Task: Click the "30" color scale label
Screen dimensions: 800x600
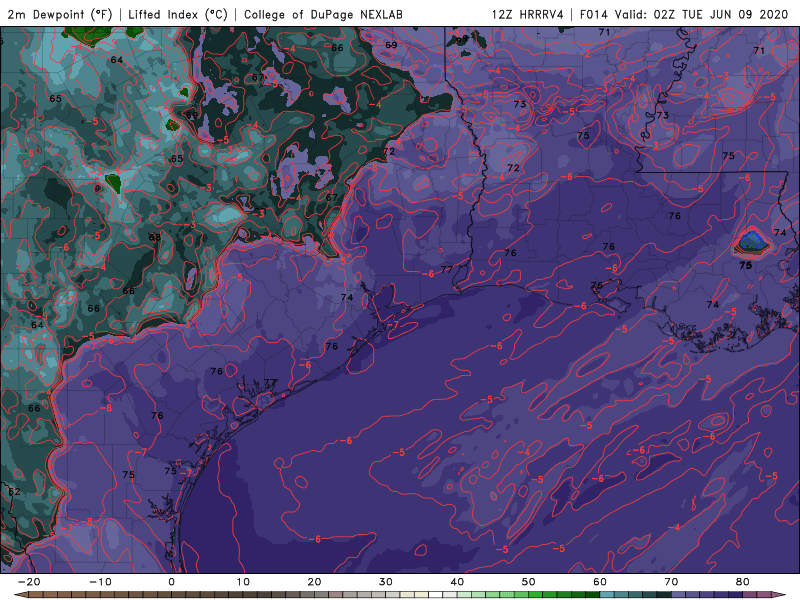Action: tap(386, 582)
